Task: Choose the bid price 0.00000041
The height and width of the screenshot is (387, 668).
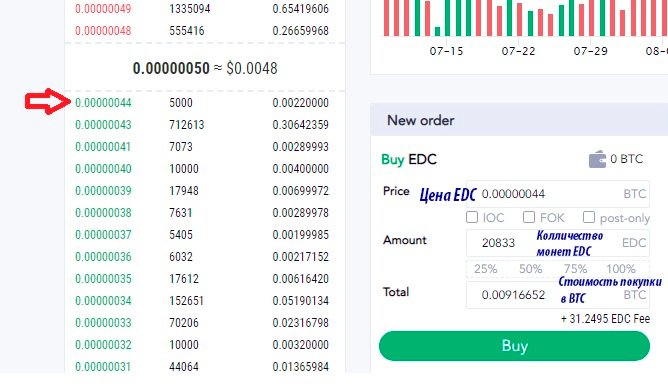Action: 104,147
